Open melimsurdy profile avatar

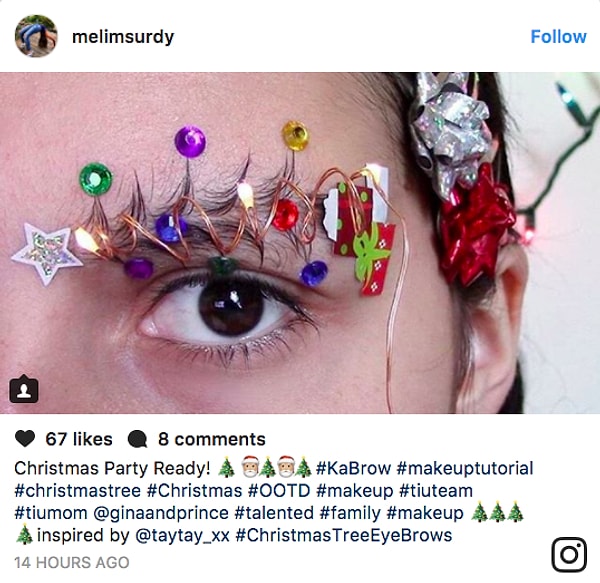coord(35,36)
